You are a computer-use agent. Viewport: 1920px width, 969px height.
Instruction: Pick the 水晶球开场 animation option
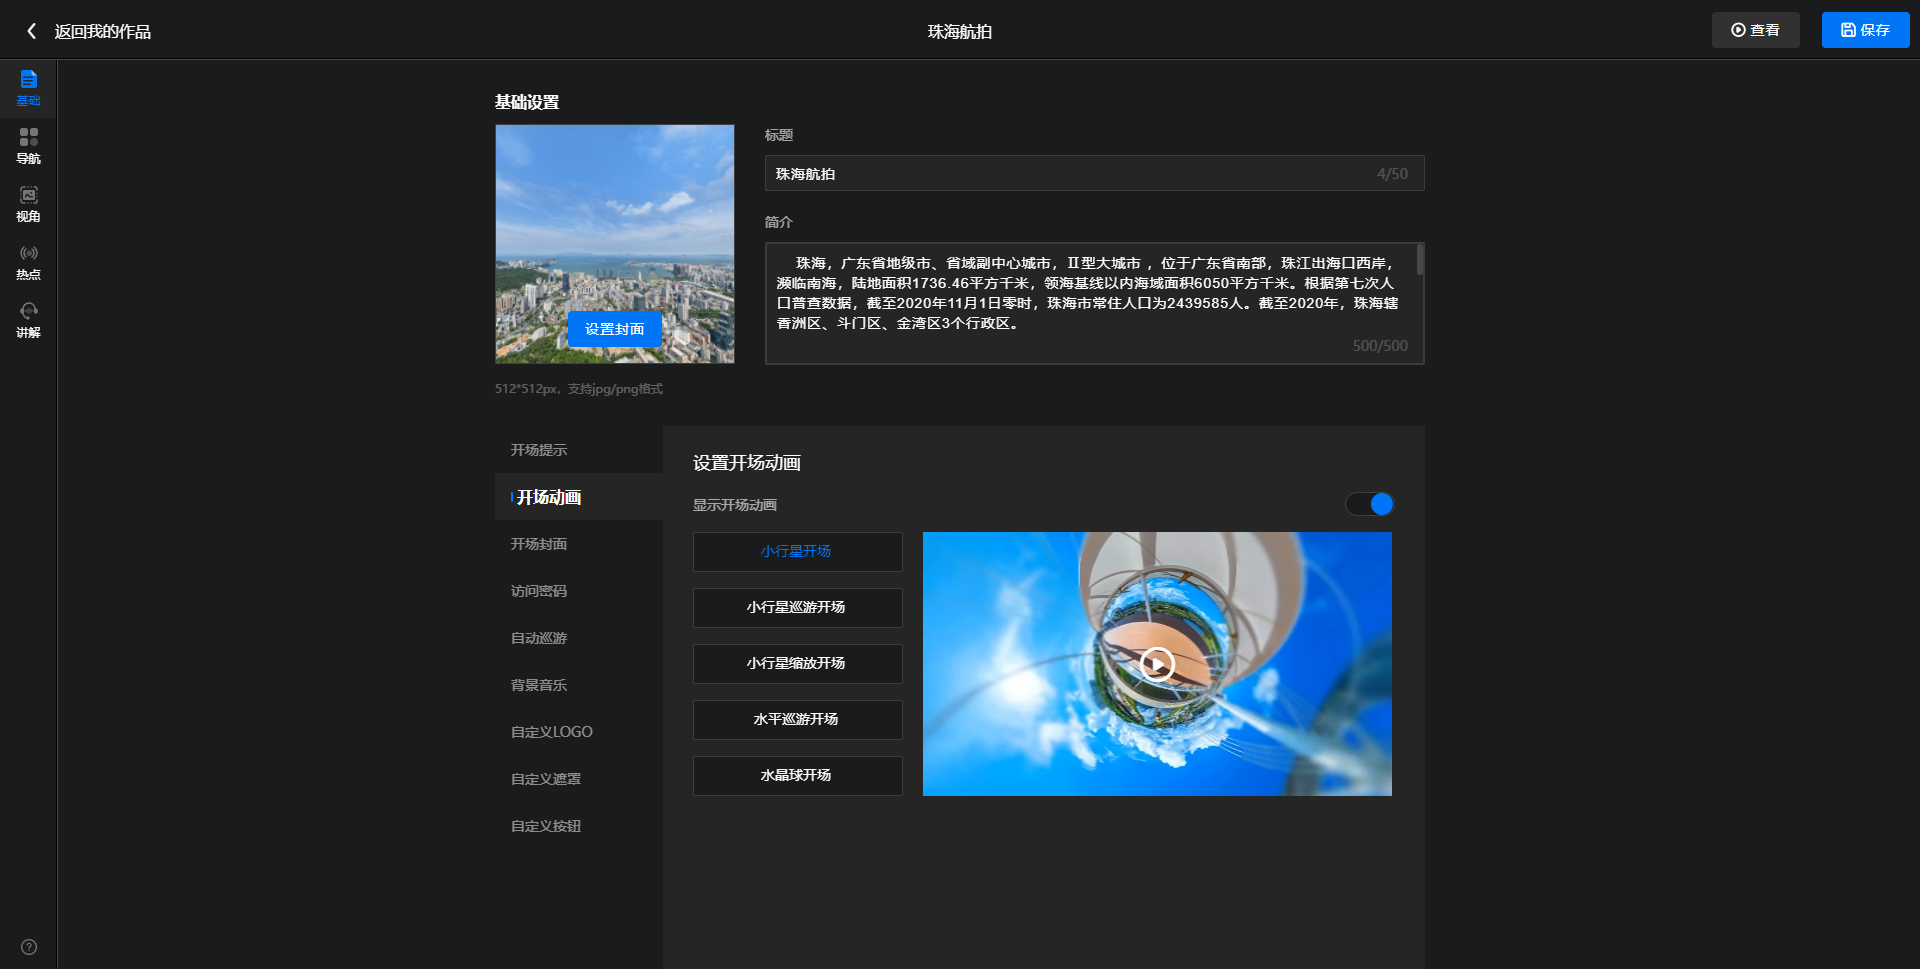[797, 776]
